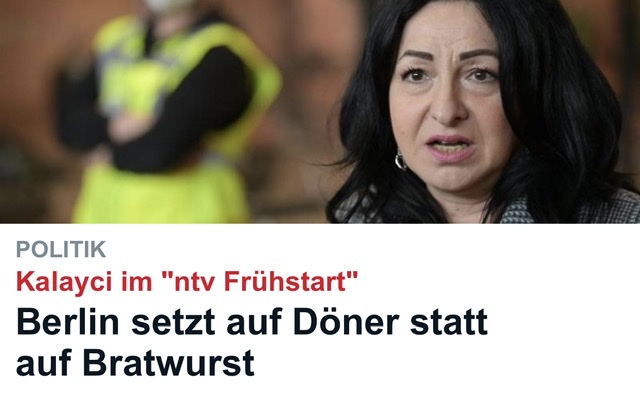Click the red "Kalayci im ntv Frühstart" kicker

coord(187,281)
